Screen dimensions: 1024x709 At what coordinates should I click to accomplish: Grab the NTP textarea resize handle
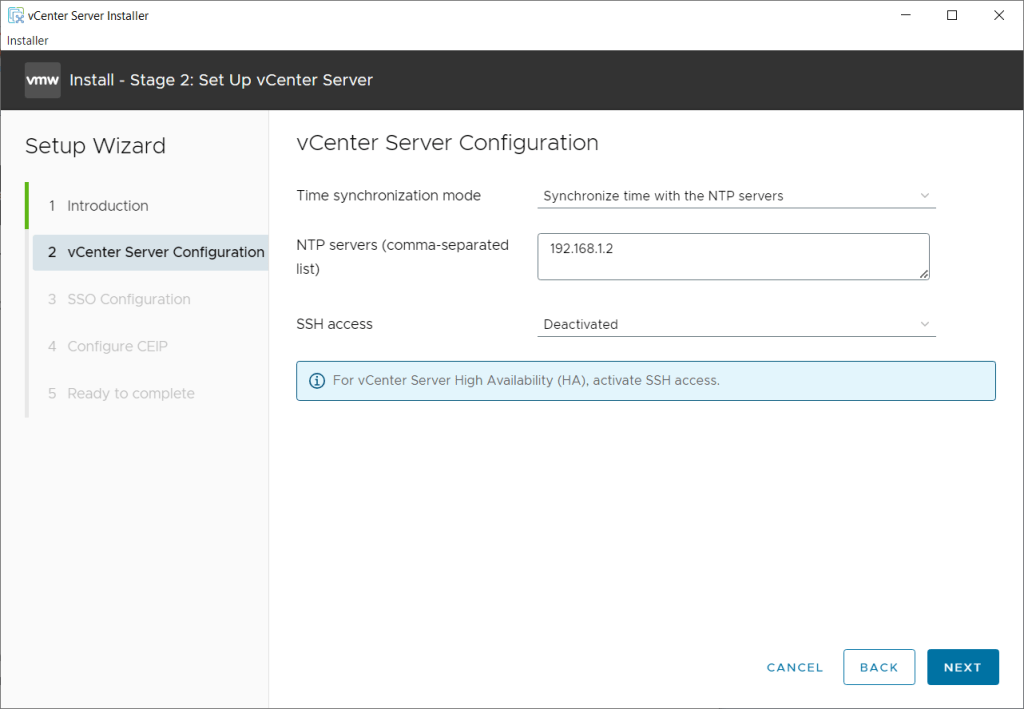tap(924, 274)
